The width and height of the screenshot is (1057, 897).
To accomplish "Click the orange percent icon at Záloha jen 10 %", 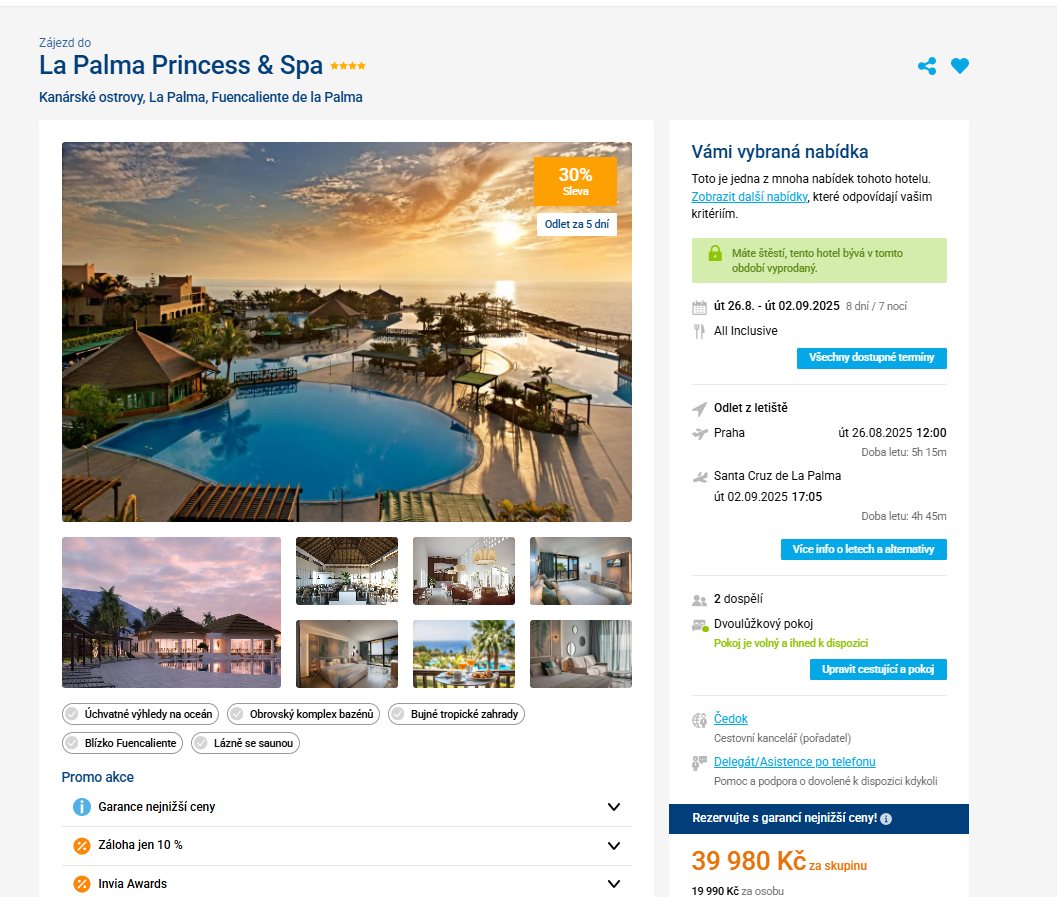I will 82,845.
